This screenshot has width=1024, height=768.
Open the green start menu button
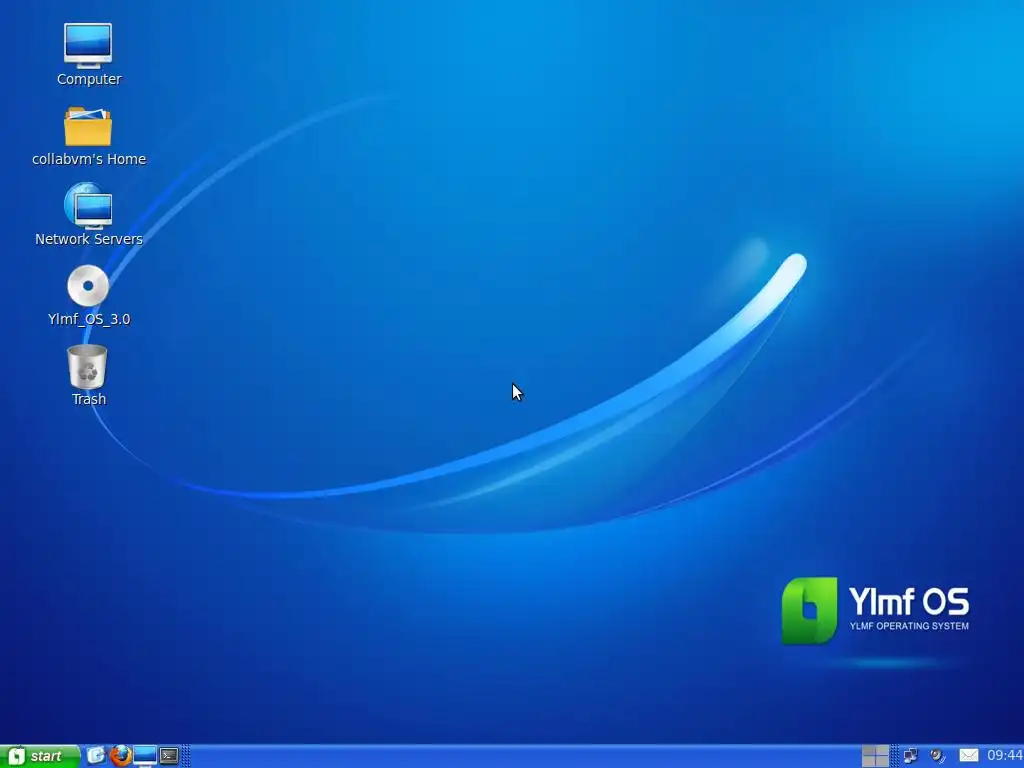[x=40, y=756]
